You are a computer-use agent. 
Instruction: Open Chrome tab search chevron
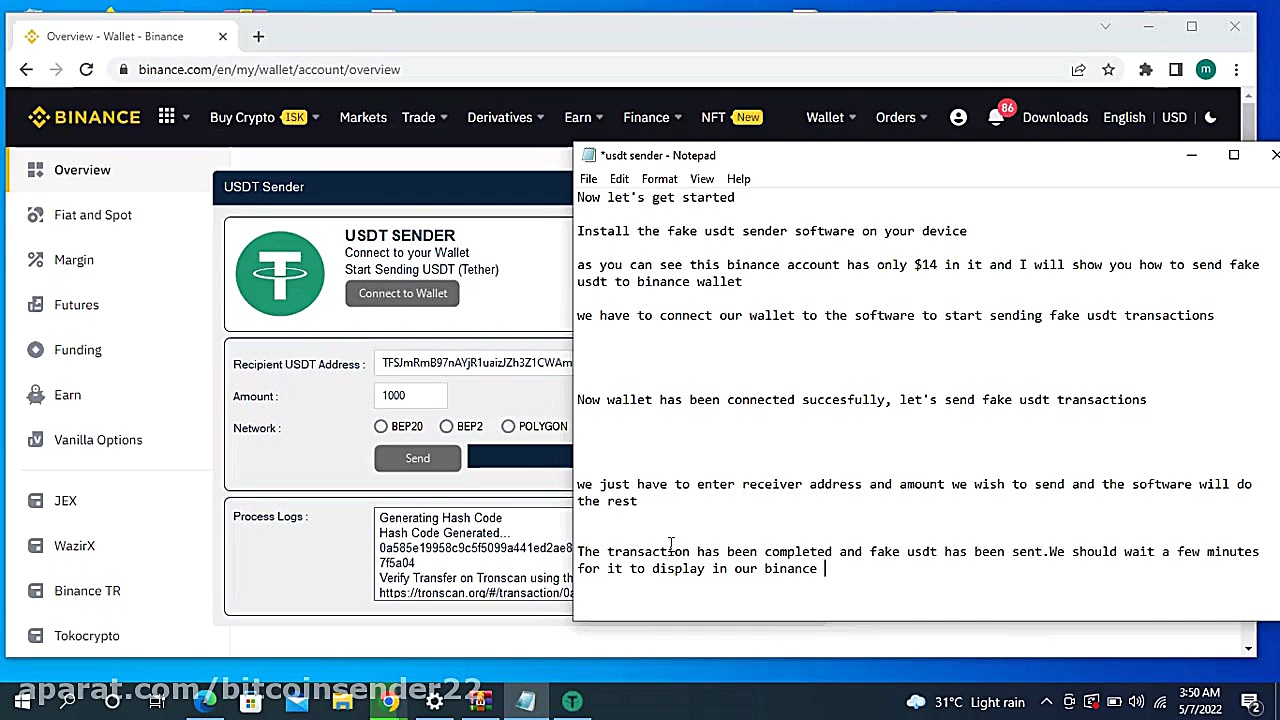pos(1105,27)
